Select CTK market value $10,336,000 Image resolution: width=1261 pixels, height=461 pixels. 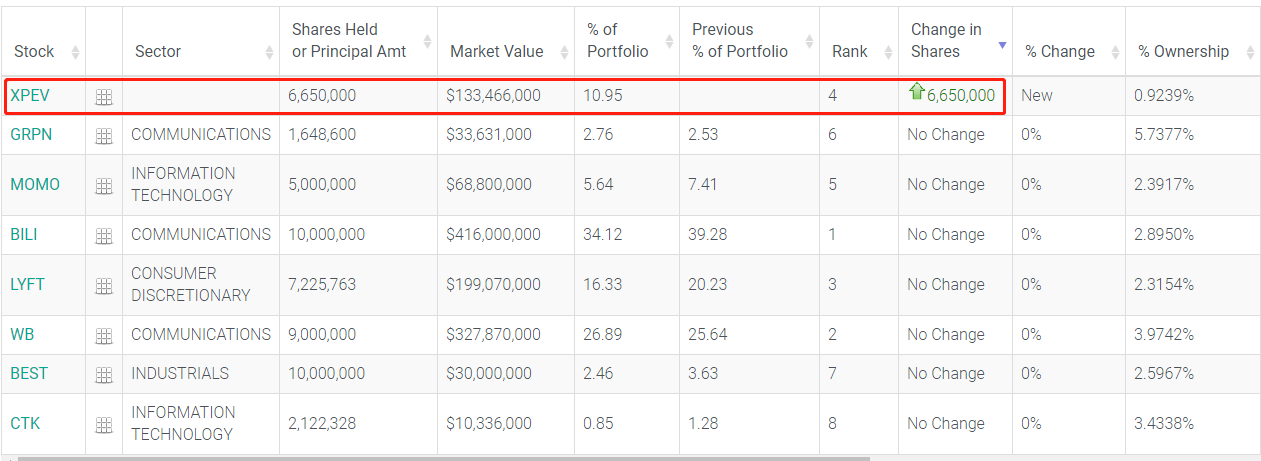[489, 423]
